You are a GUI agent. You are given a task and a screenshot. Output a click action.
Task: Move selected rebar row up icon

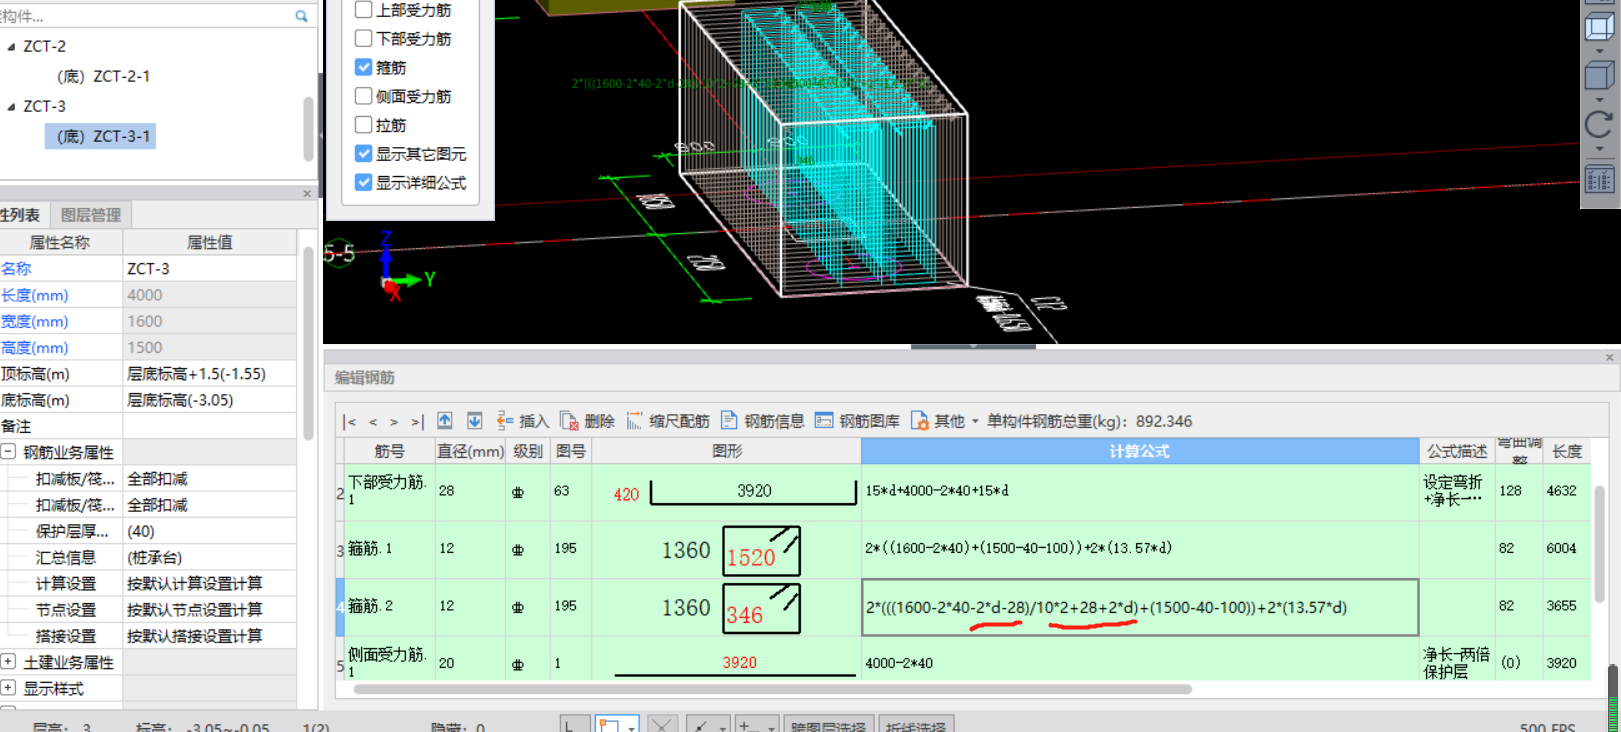(x=445, y=421)
